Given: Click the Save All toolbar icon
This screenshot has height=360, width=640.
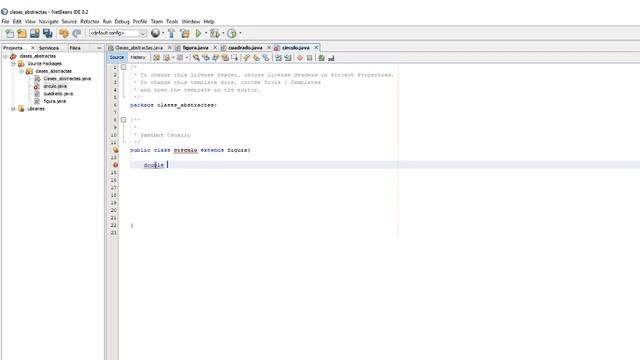Looking at the screenshot, I should coord(48,33).
